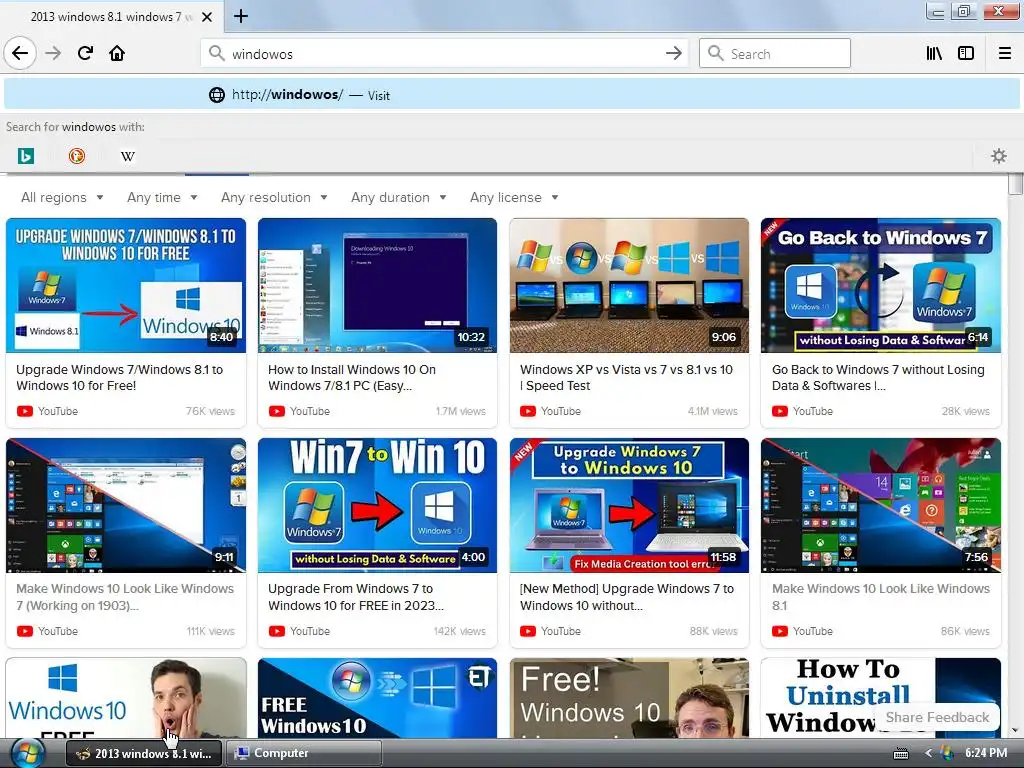Open Go Back to Windows 7 thumbnail
Viewport: 1024px width, 768px height.
click(881, 285)
